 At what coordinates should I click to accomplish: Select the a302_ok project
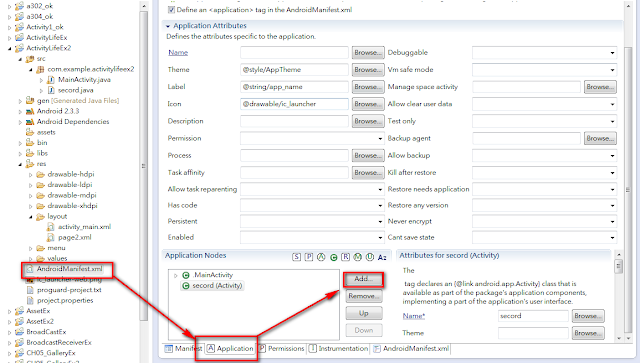pyautogui.click(x=40, y=6)
